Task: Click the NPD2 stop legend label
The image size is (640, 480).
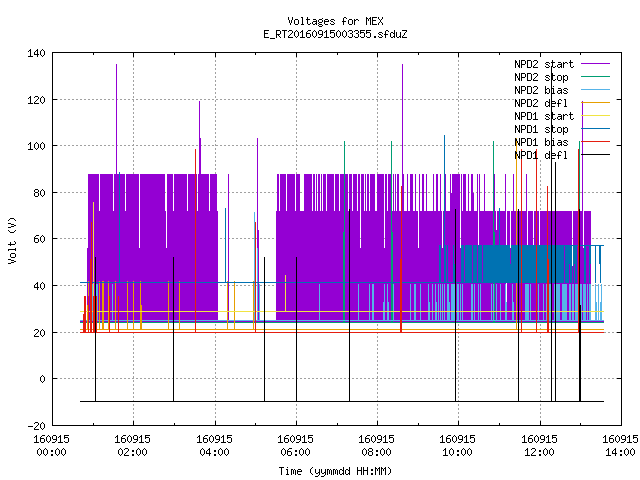Action: point(541,77)
